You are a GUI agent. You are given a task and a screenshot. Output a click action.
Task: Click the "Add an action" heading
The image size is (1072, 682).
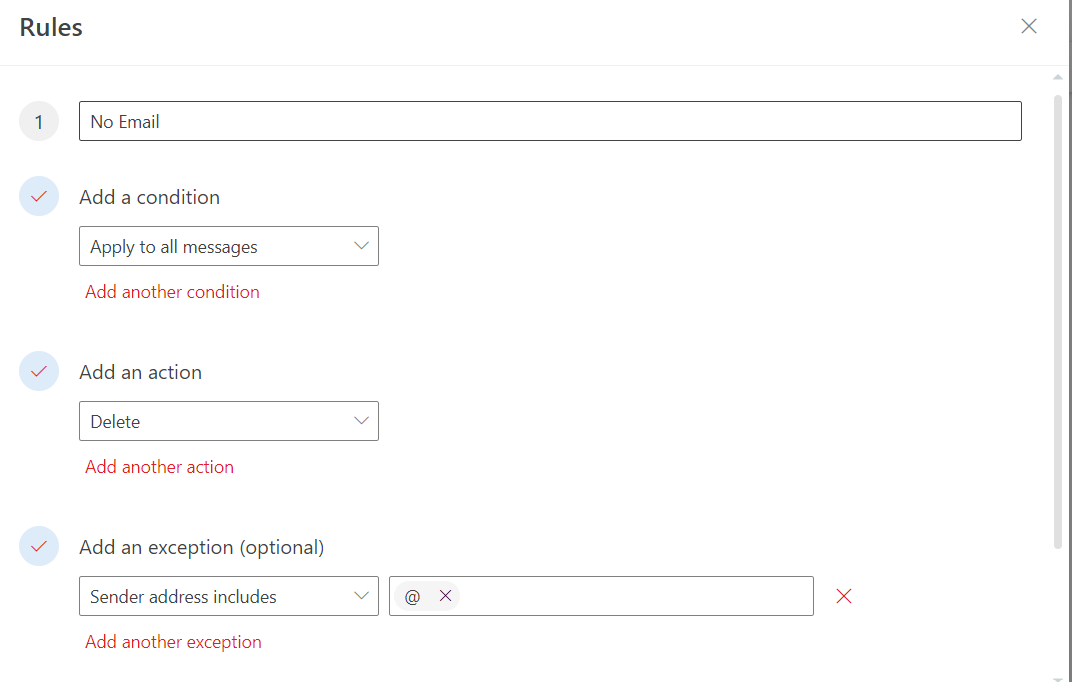[141, 372]
